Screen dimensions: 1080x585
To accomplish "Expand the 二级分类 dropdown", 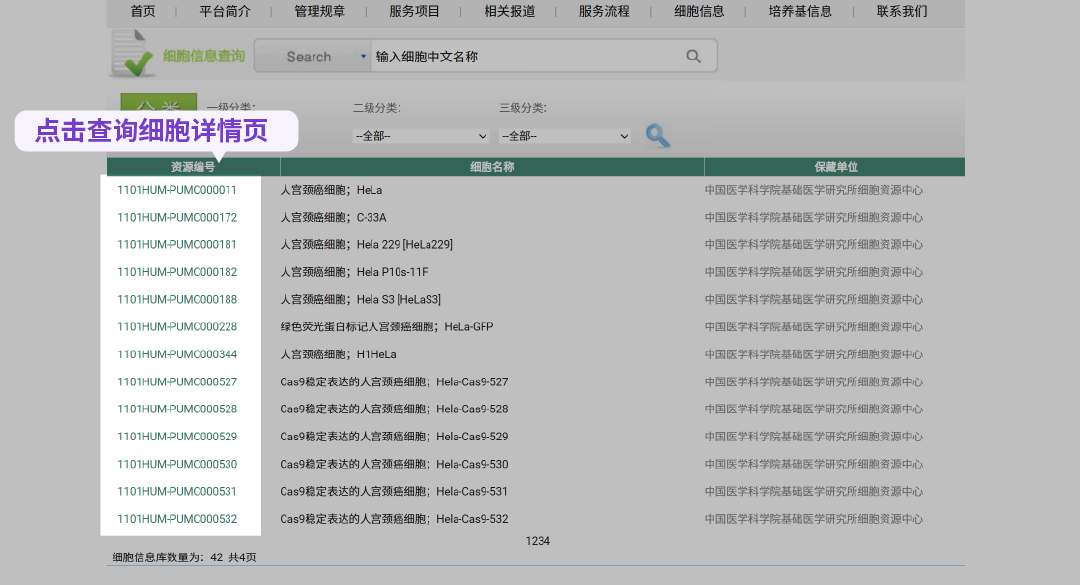I will tap(421, 136).
